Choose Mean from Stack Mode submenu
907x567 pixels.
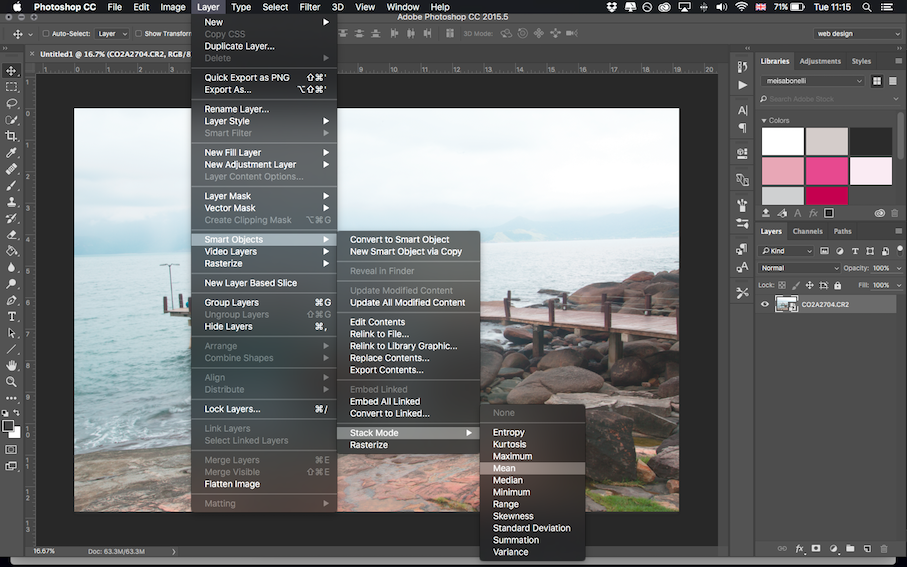click(532, 468)
